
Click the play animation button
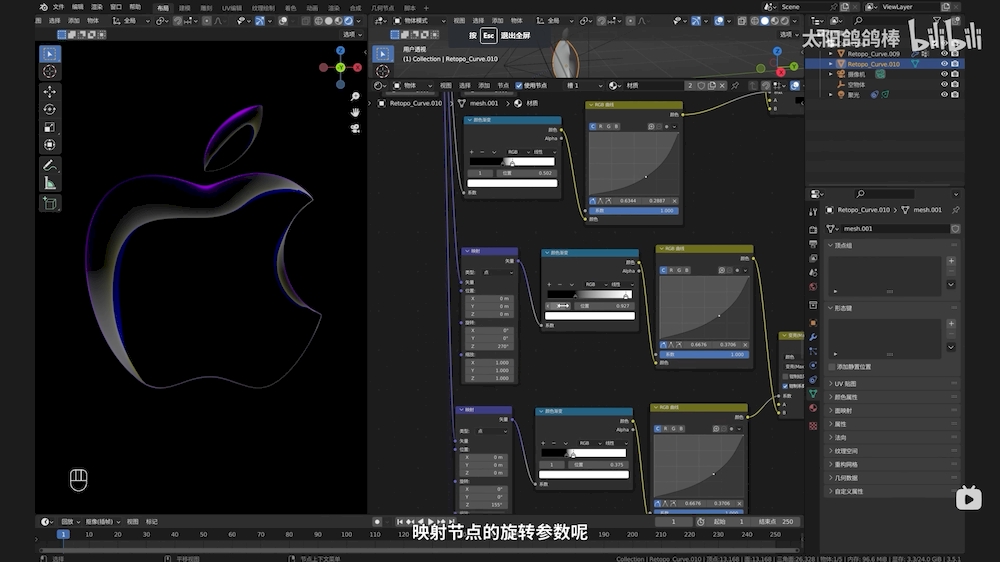[431, 522]
